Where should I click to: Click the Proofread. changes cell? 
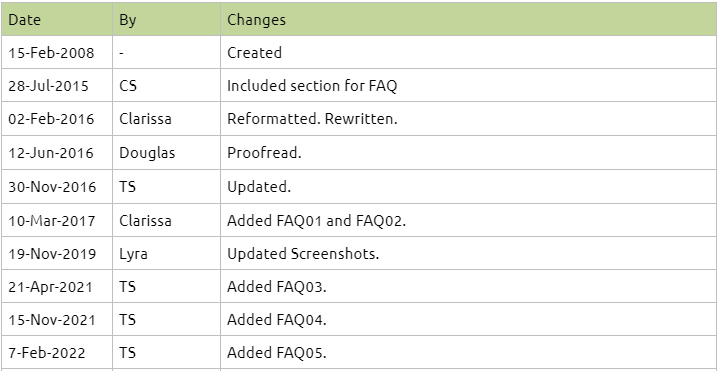469,153
